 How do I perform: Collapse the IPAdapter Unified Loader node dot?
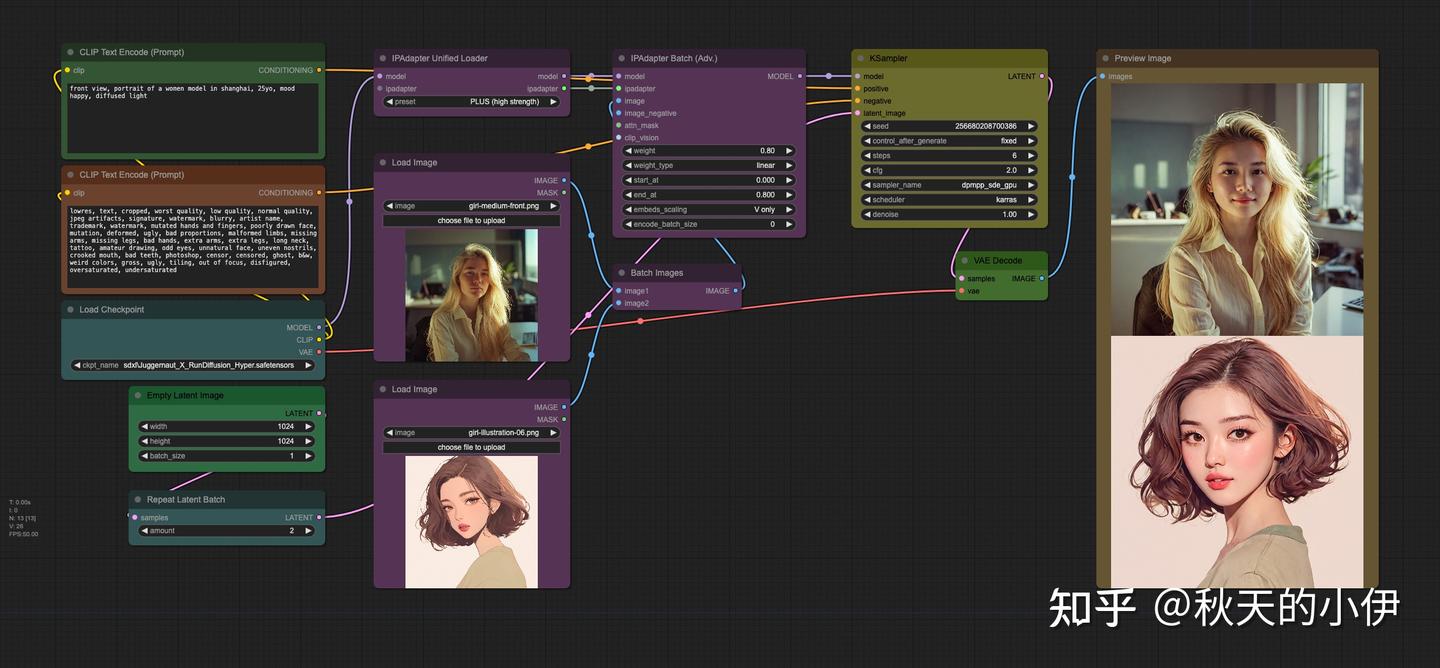pos(382,59)
